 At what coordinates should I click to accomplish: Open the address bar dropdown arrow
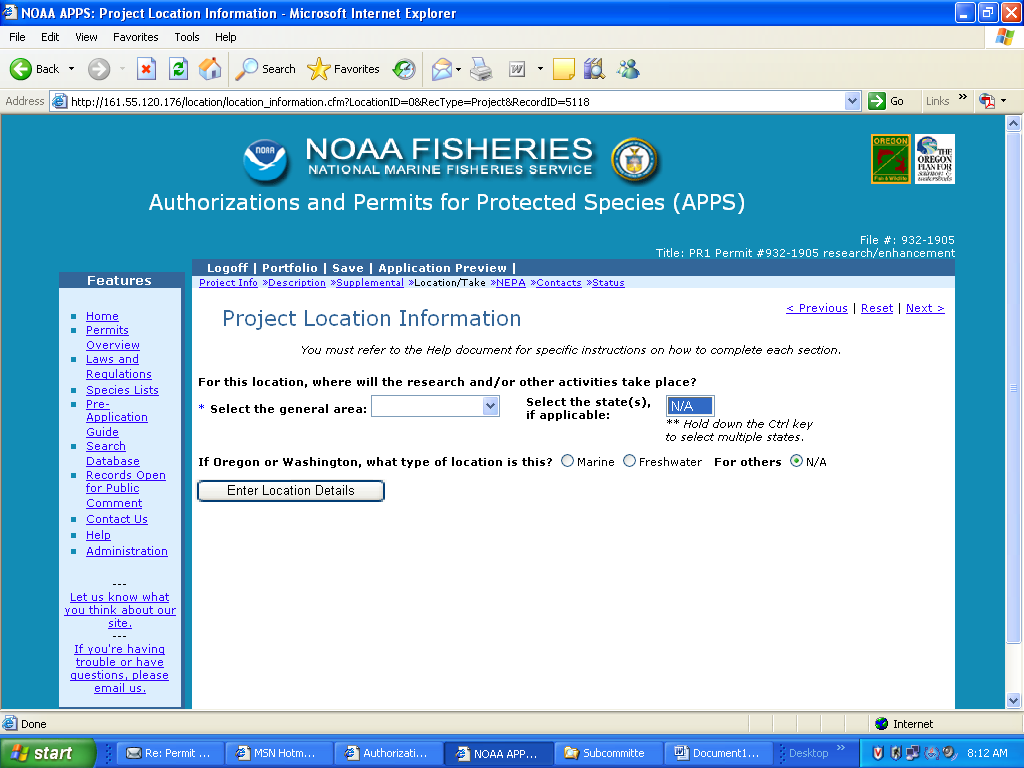tap(852, 101)
